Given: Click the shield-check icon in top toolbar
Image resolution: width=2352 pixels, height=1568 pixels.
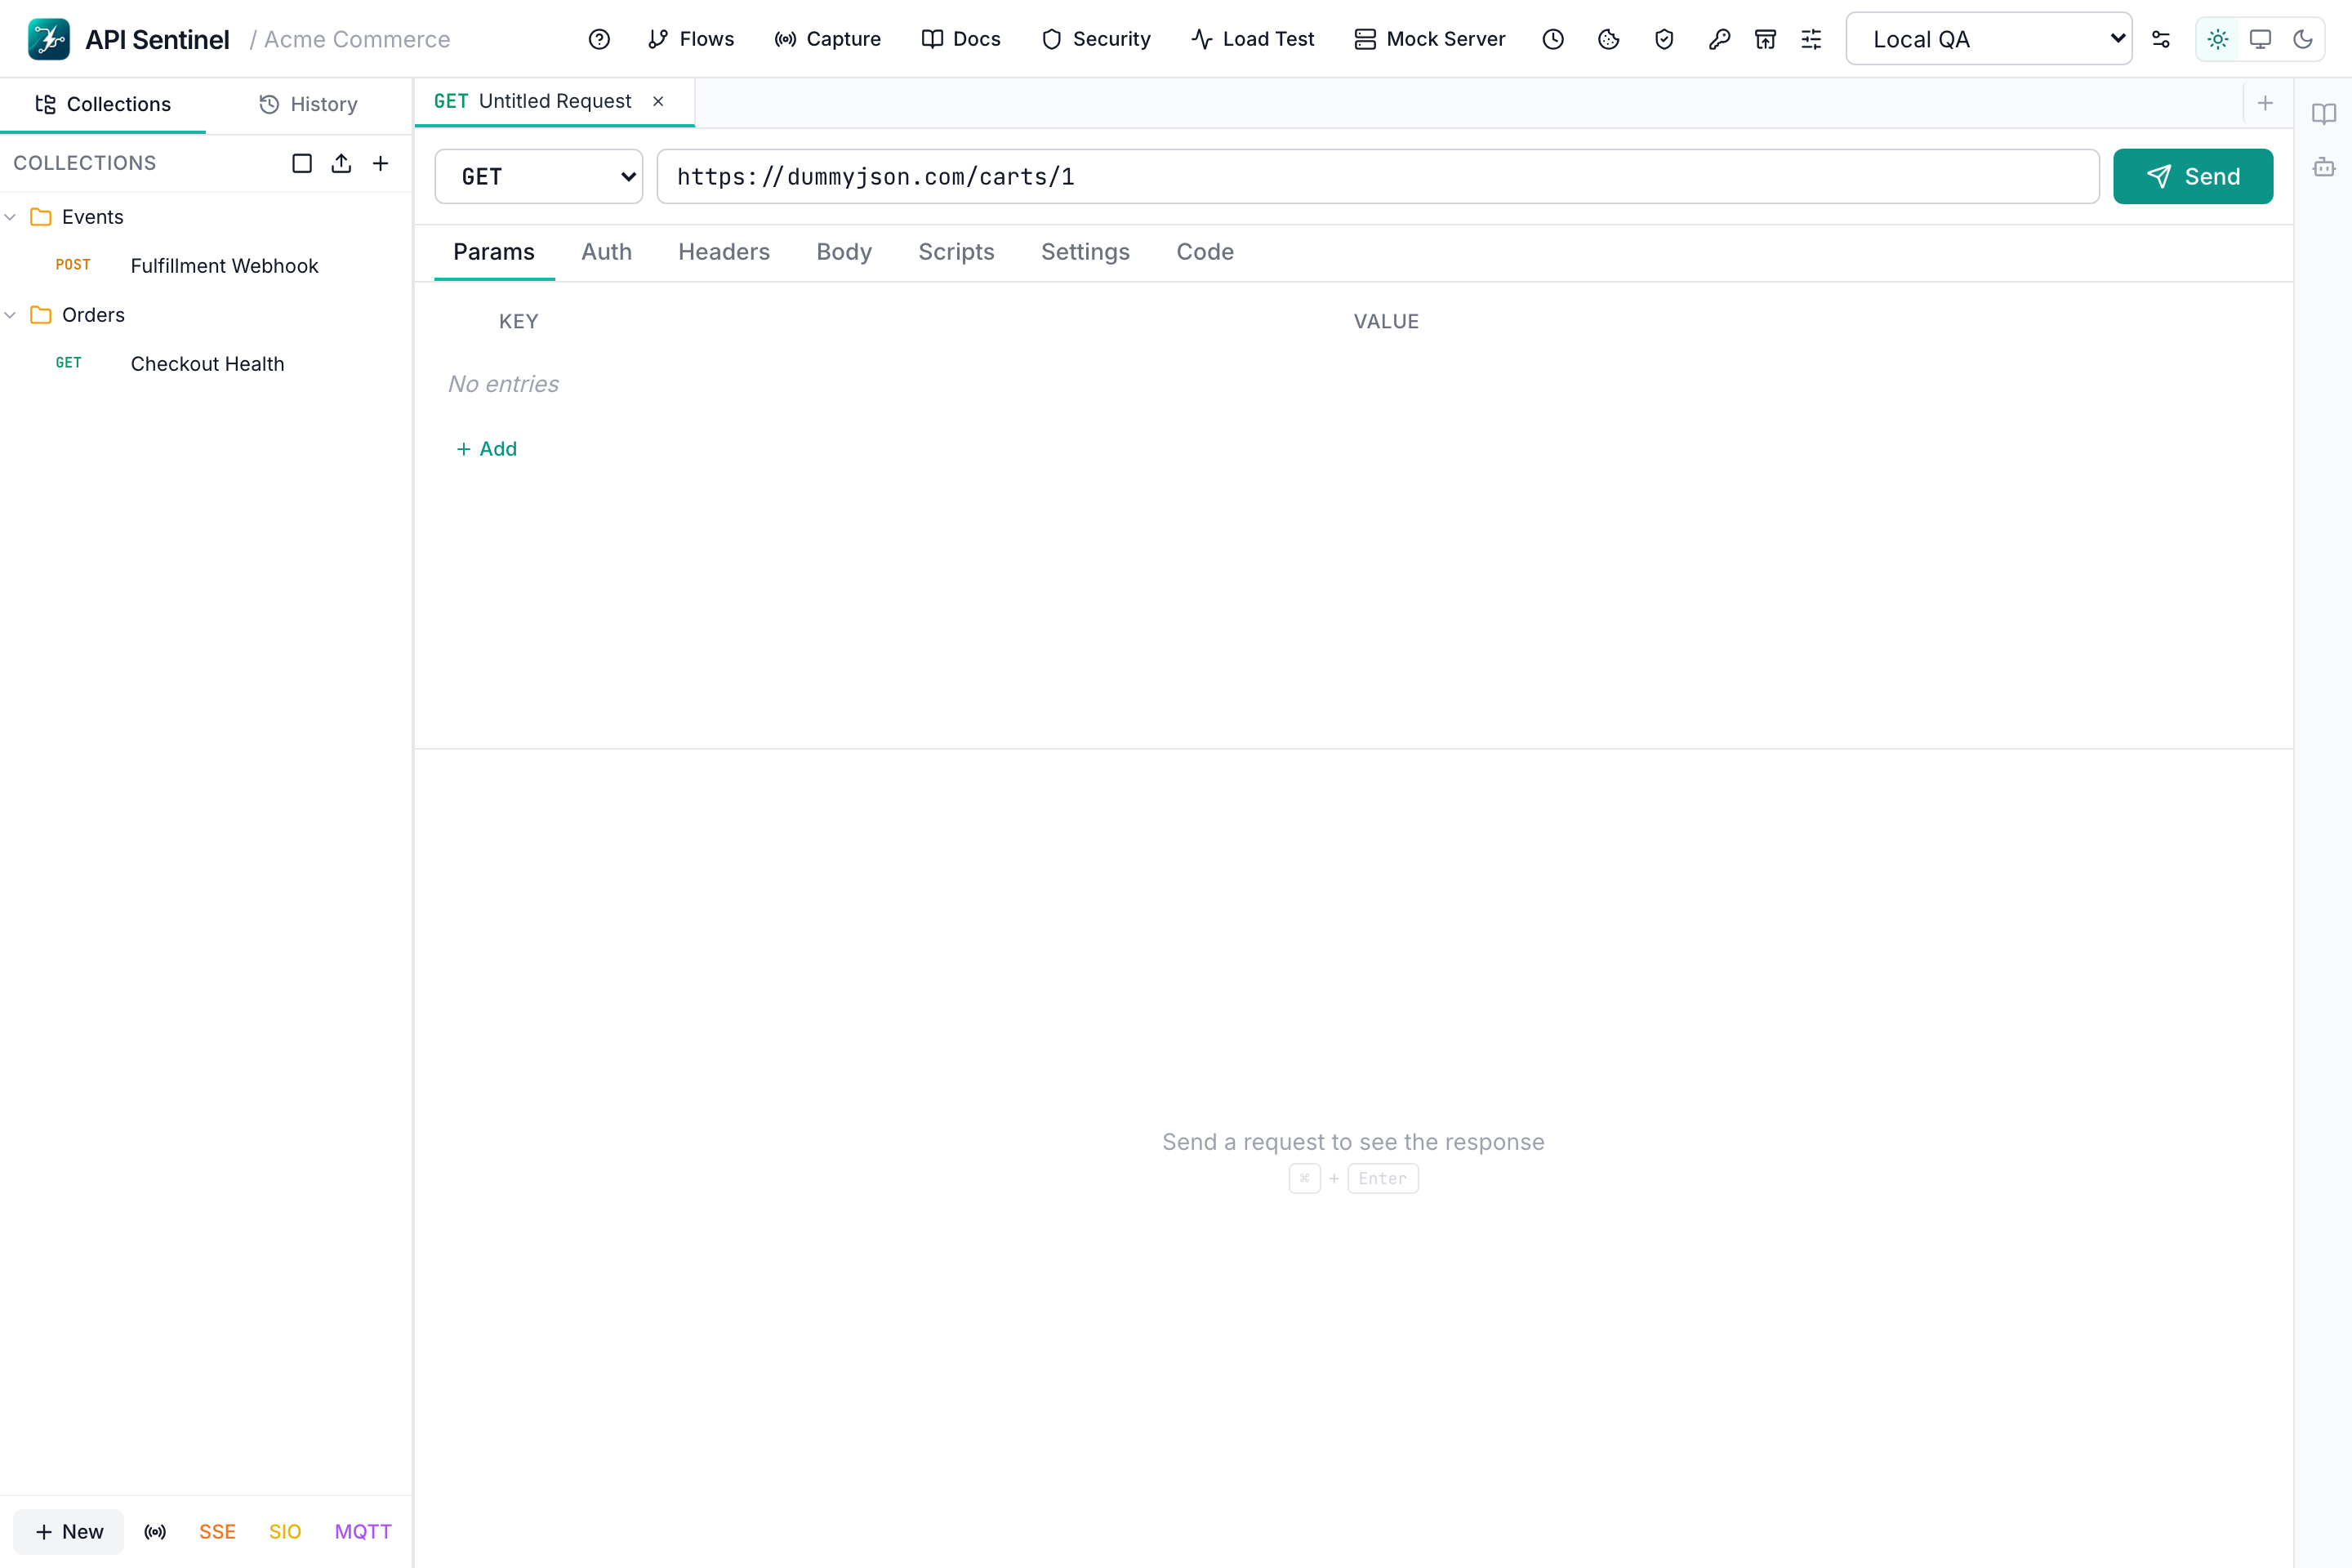Looking at the screenshot, I should pyautogui.click(x=1664, y=39).
